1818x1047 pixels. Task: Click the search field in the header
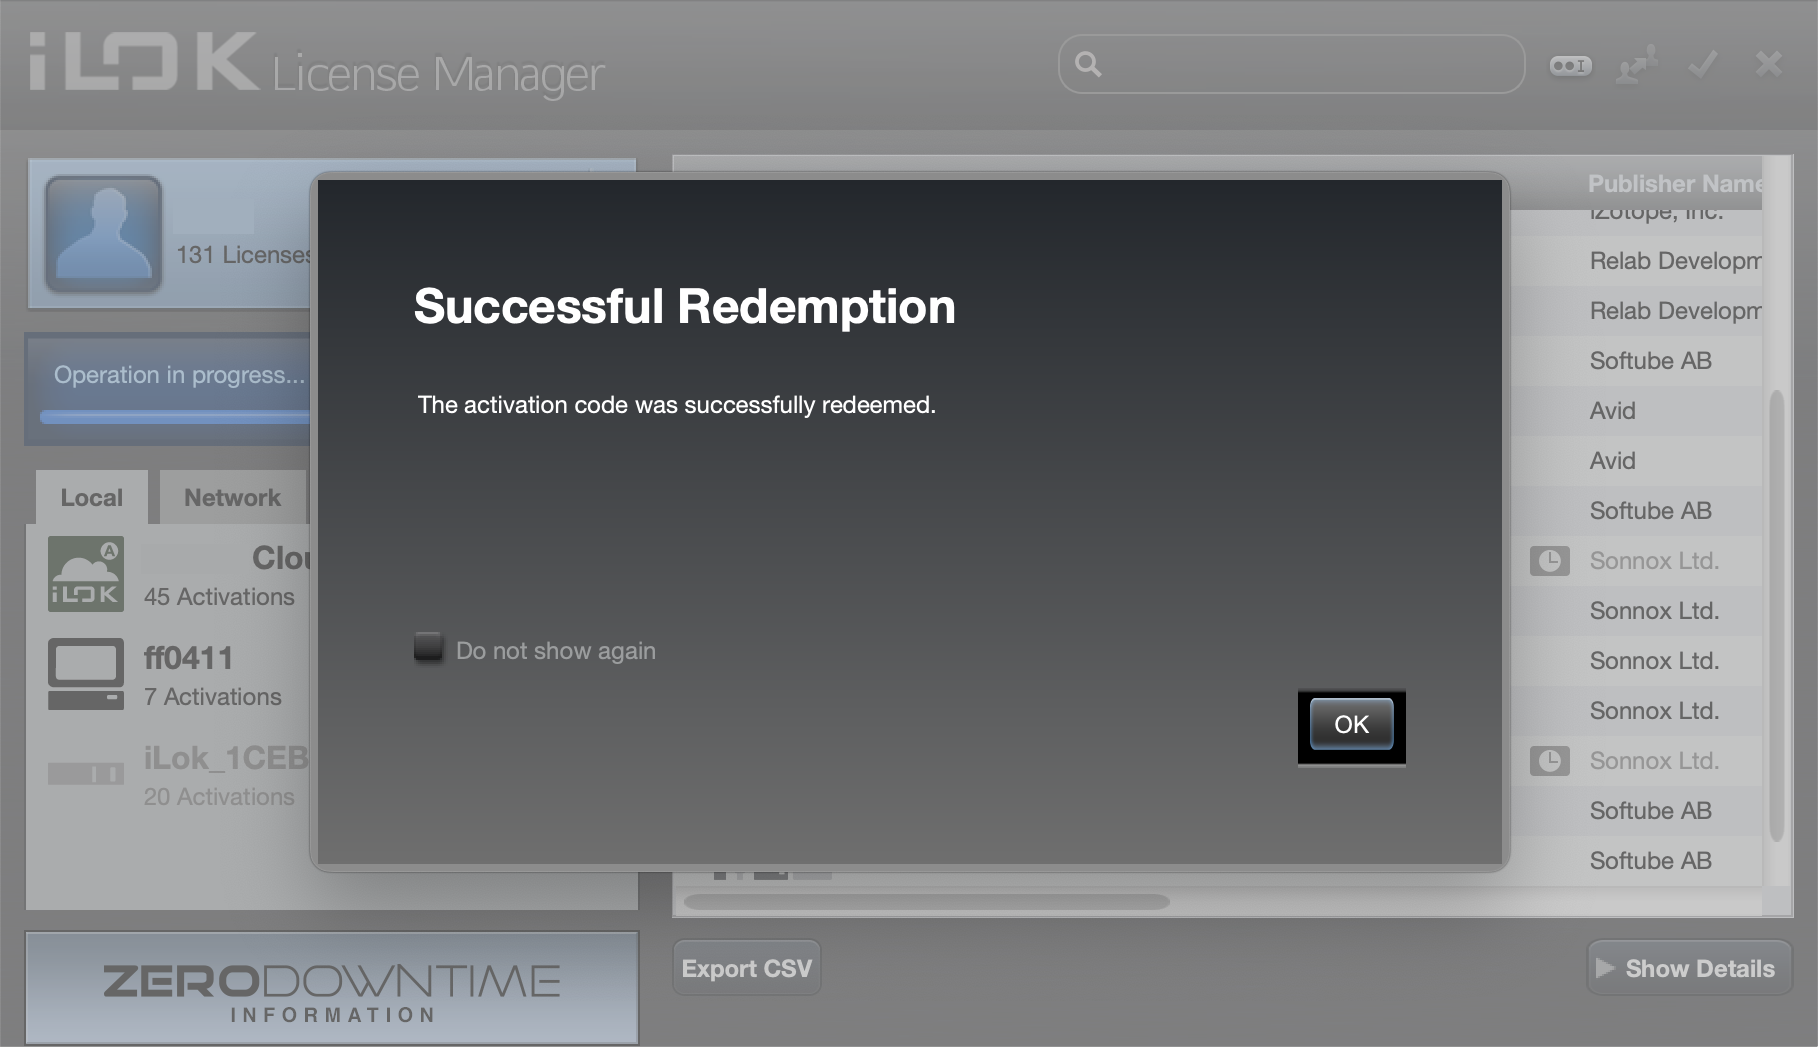pos(1291,65)
